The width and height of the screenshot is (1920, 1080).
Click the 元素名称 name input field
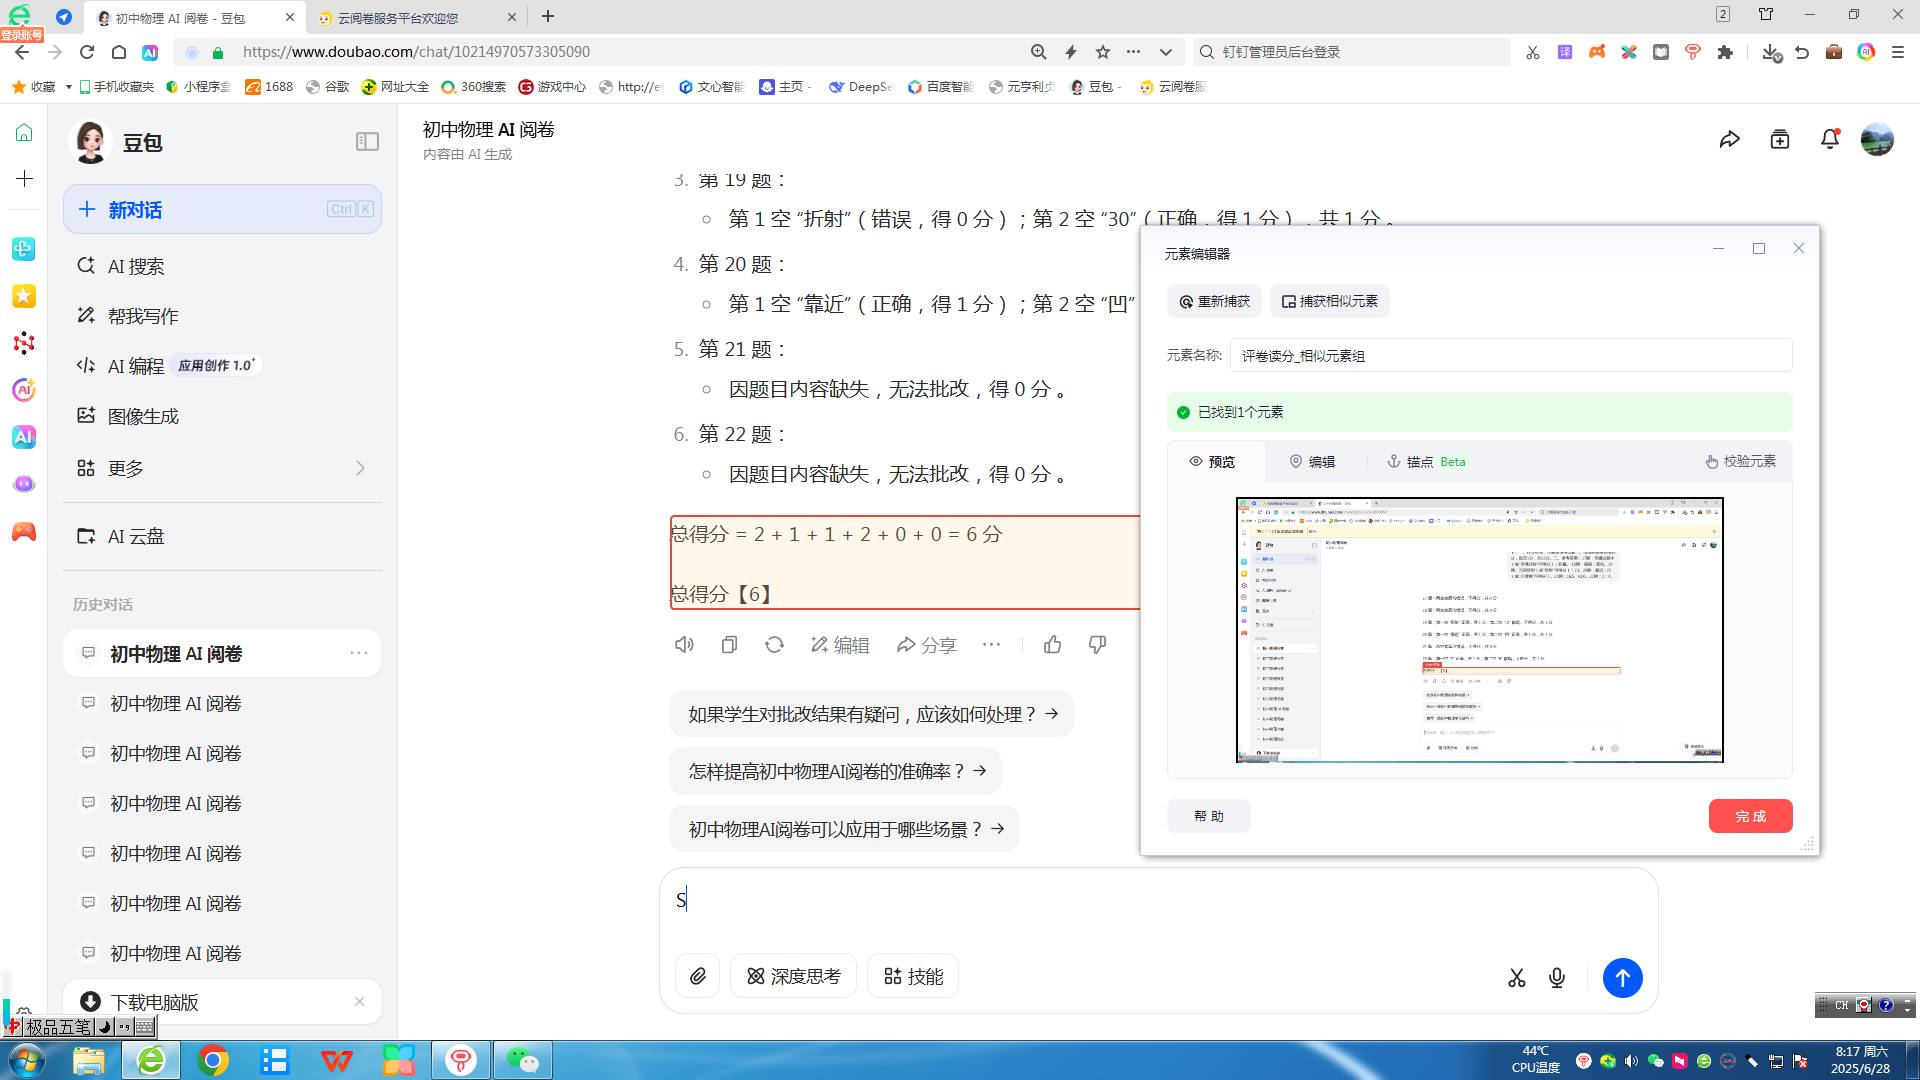click(1510, 355)
